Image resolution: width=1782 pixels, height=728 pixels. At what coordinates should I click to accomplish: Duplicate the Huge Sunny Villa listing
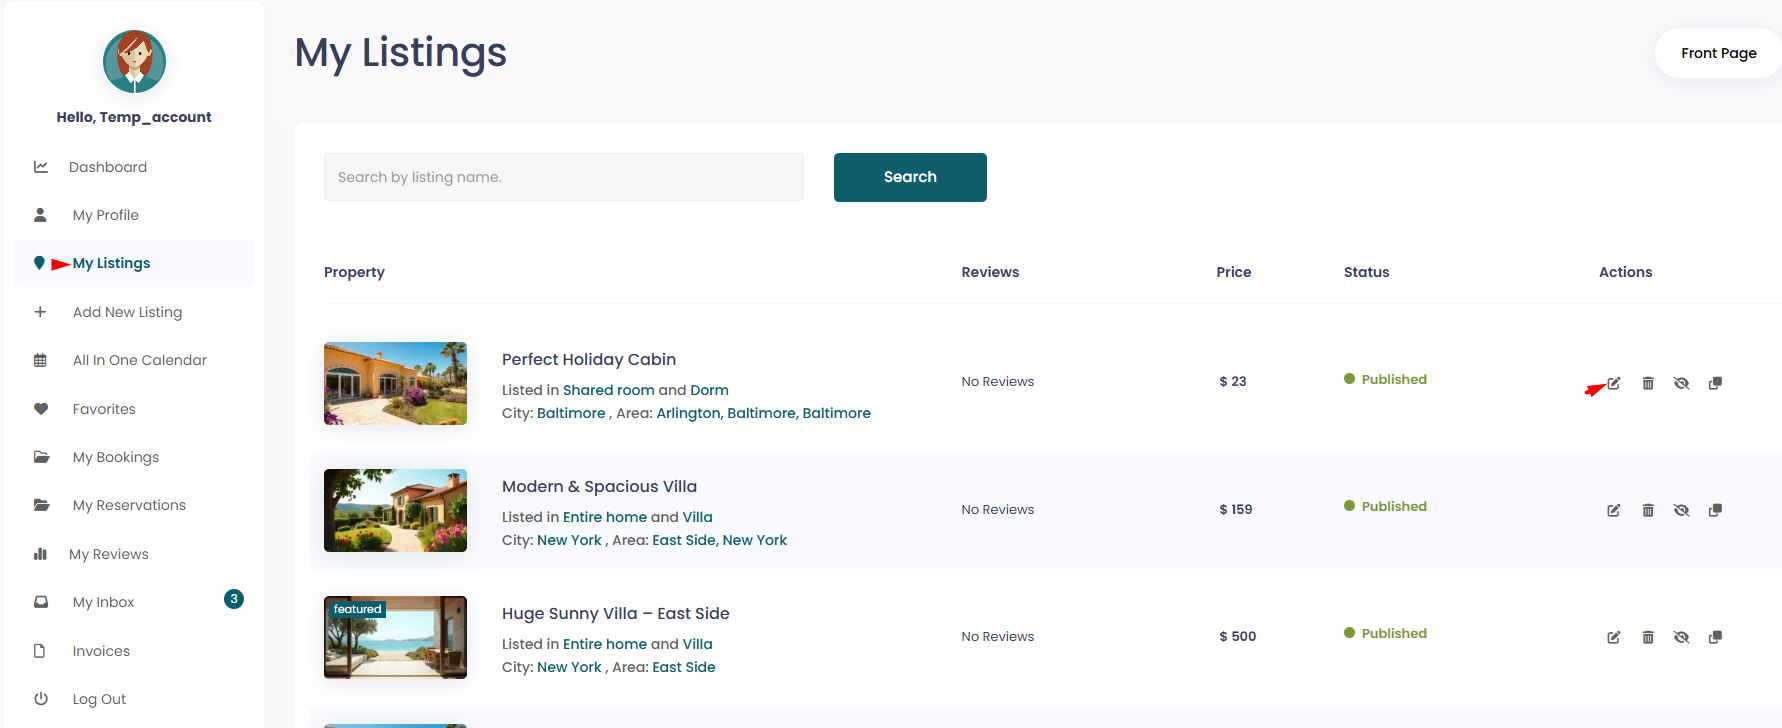point(1715,637)
